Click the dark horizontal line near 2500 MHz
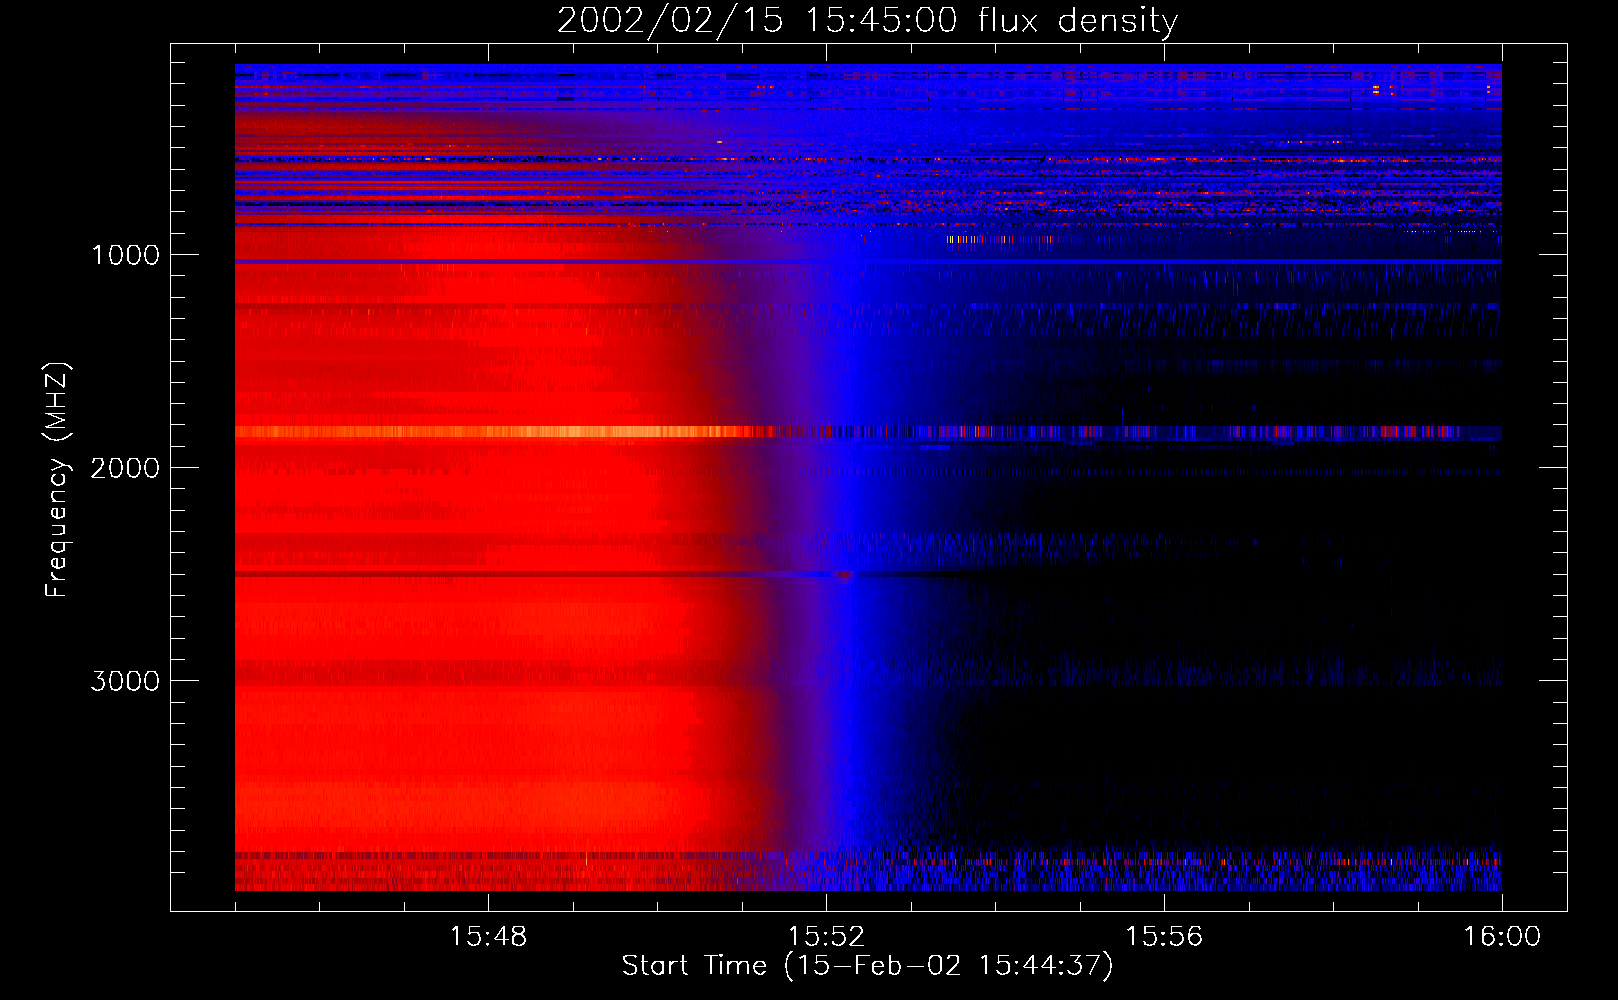The width and height of the screenshot is (1618, 1000). tap(600, 575)
